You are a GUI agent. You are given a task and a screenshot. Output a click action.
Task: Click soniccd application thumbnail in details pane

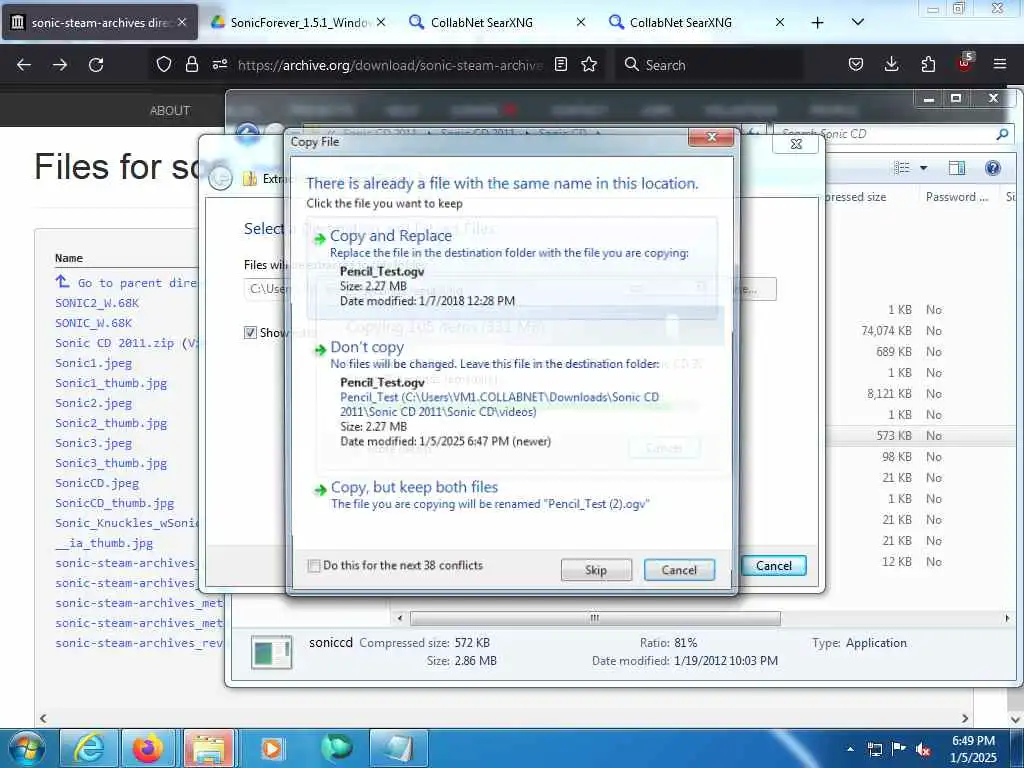coord(271,652)
